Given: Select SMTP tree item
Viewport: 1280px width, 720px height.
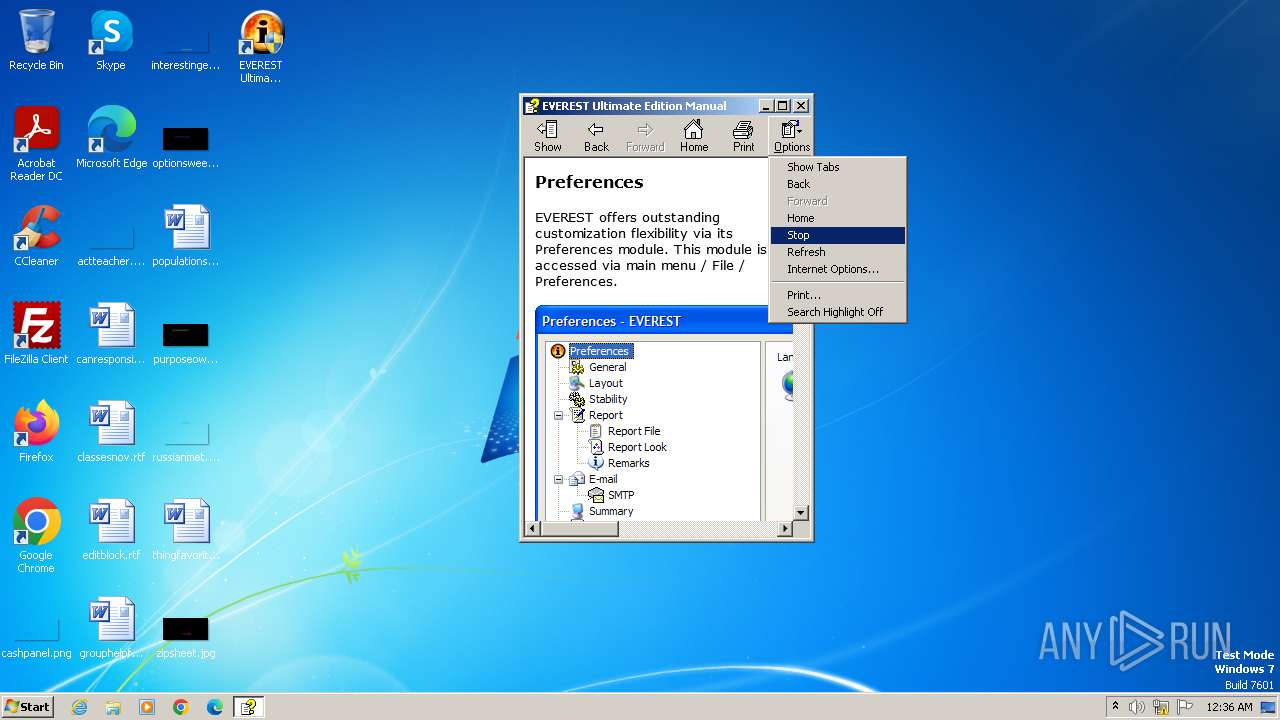Looking at the screenshot, I should point(621,495).
